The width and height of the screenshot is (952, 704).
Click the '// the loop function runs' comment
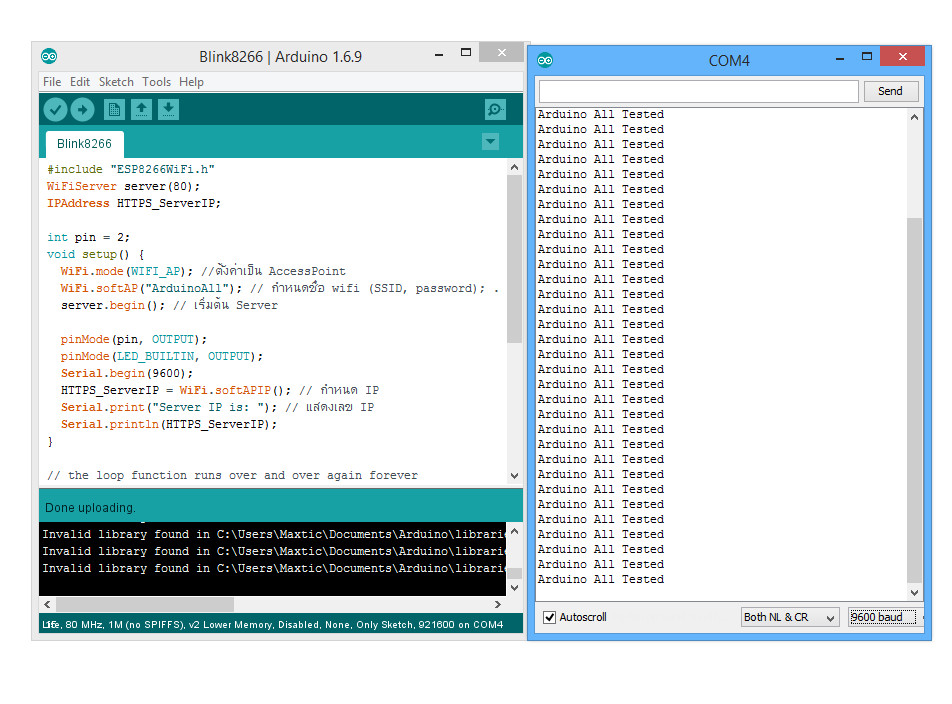tap(233, 475)
